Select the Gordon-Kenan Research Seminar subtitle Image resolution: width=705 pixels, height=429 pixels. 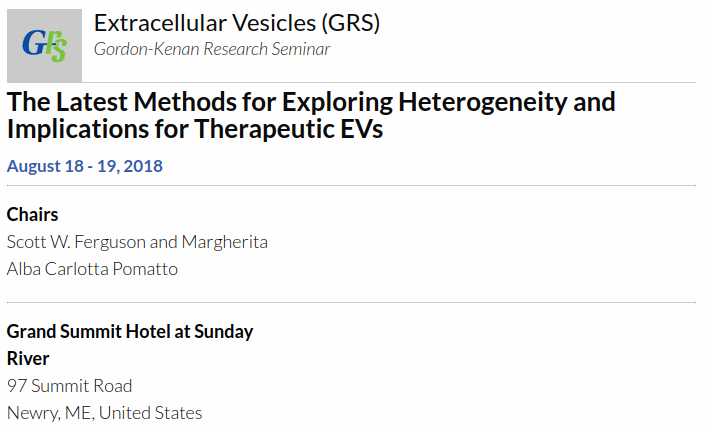pyautogui.click(x=212, y=49)
